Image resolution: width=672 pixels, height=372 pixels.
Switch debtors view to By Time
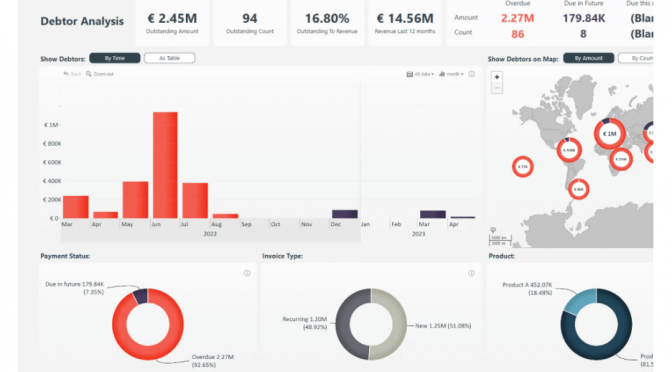pos(115,58)
